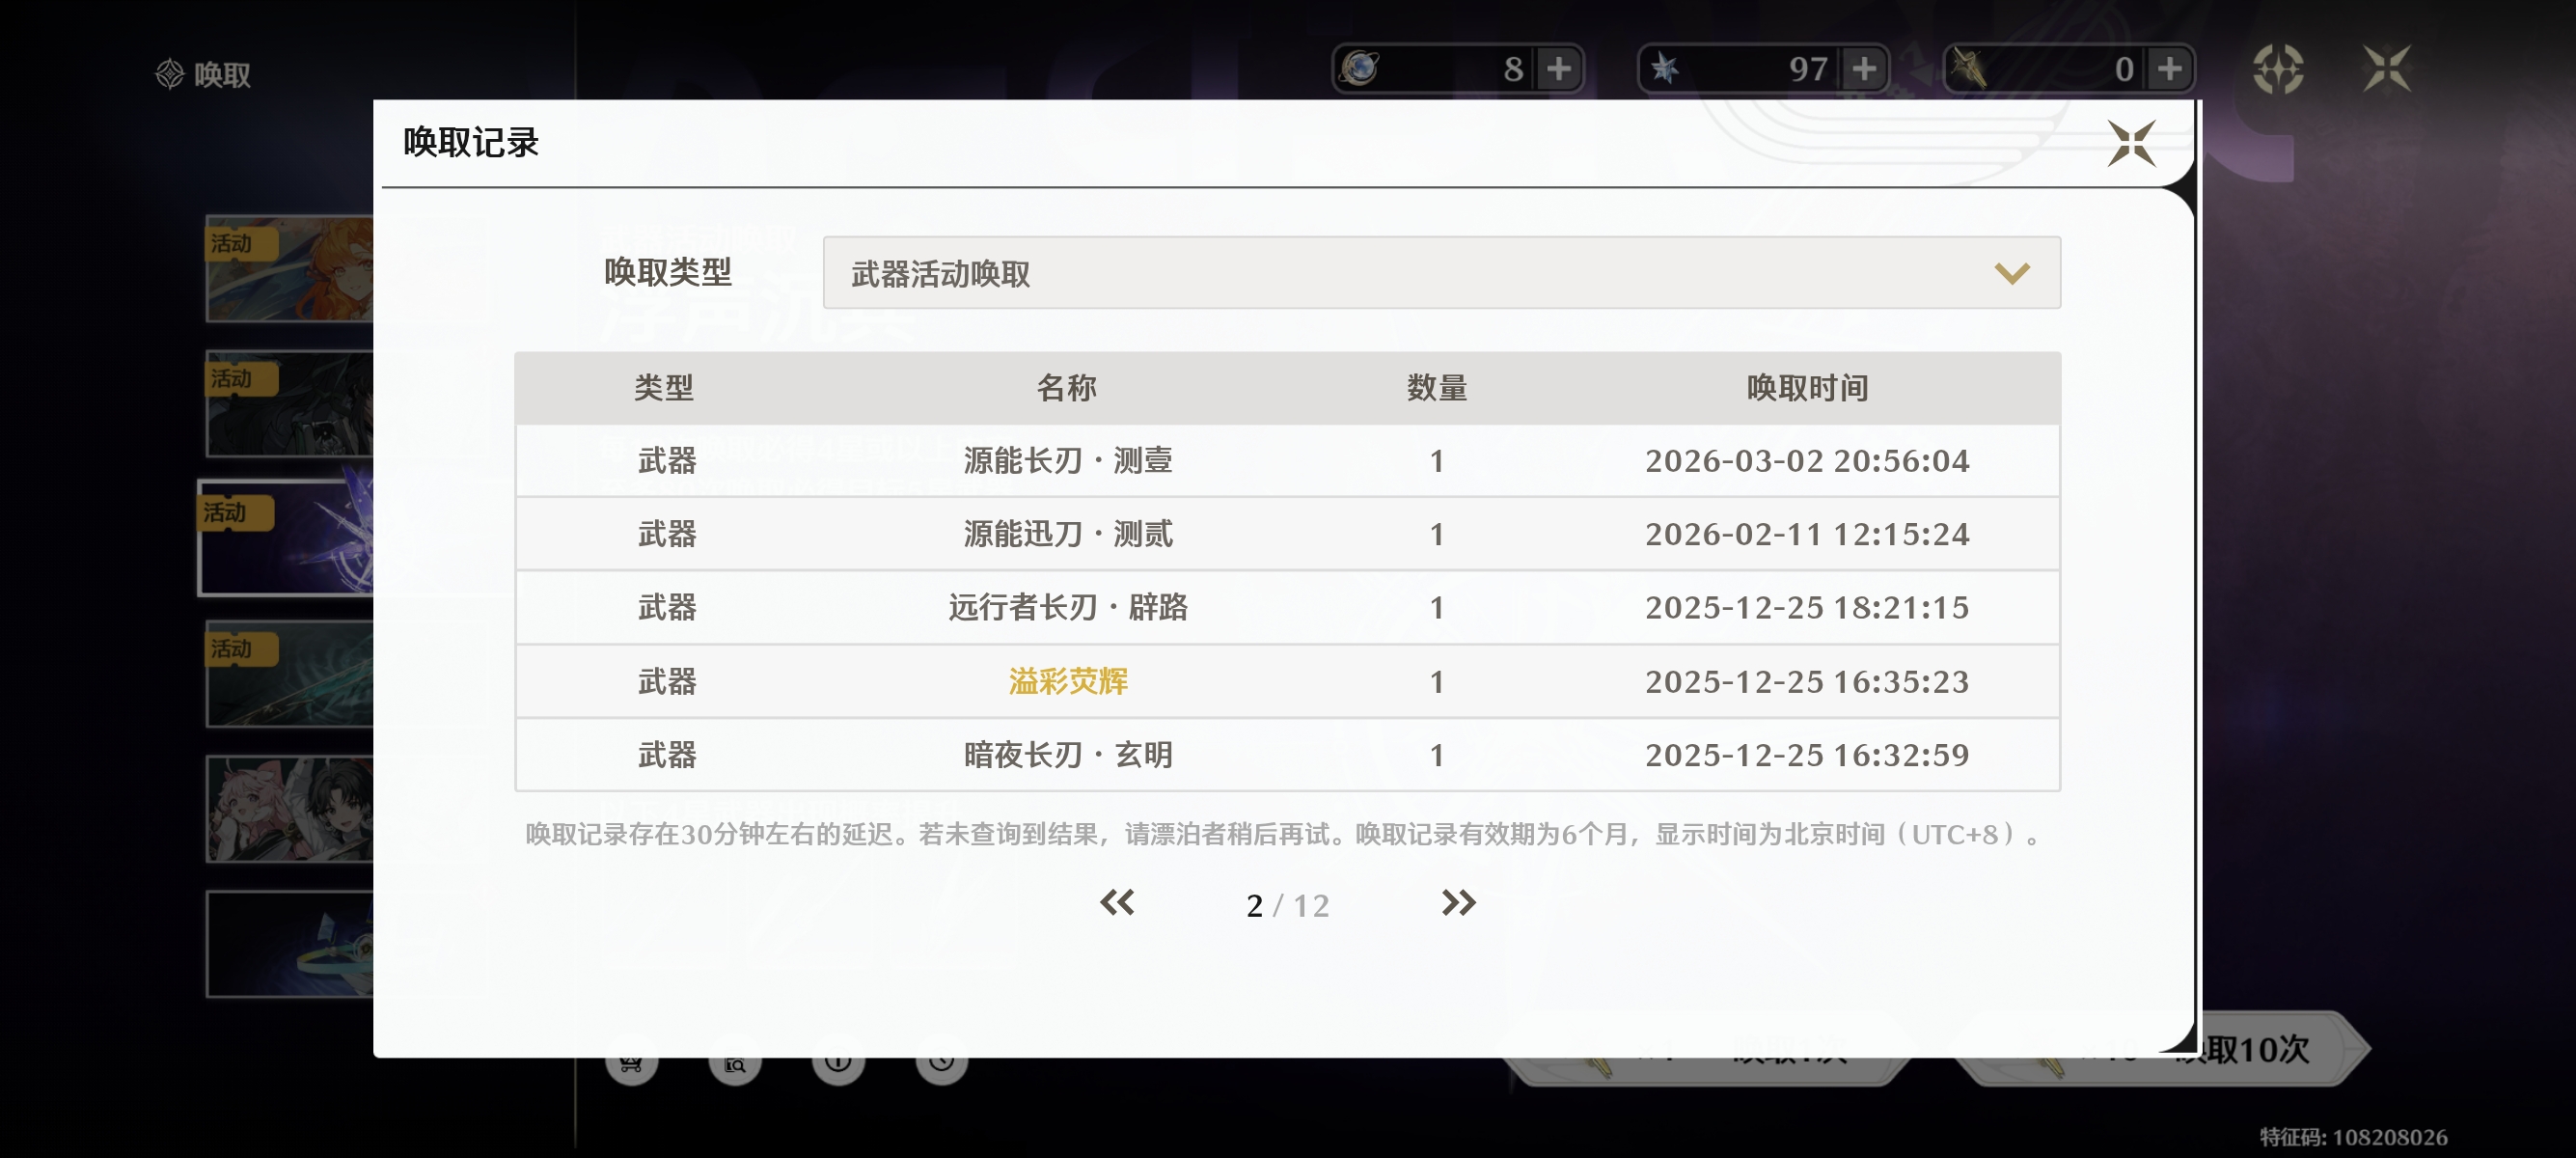Image resolution: width=2576 pixels, height=1158 pixels.
Task: Add more of the currency showing 97
Action: click(1863, 69)
